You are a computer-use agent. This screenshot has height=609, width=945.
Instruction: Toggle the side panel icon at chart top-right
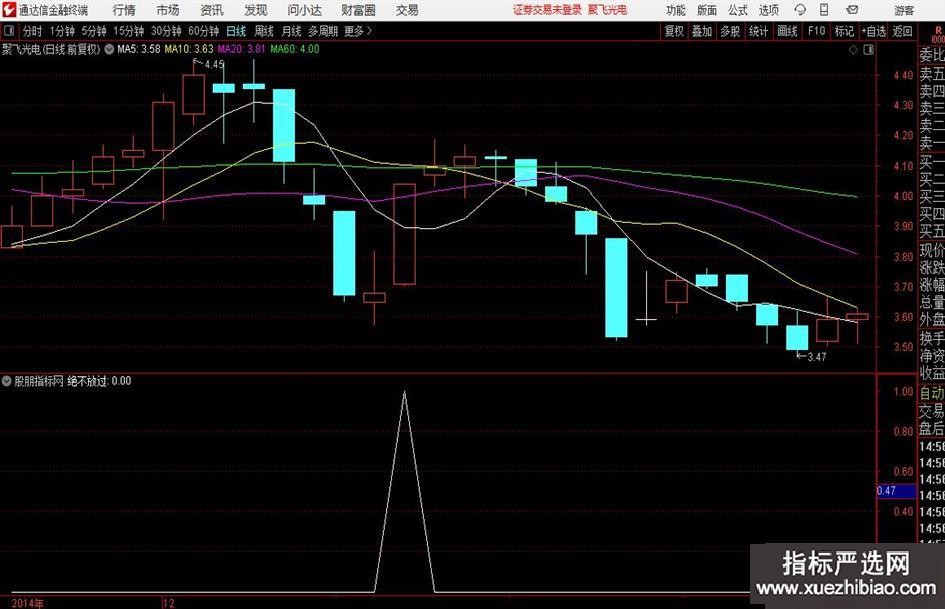pos(868,50)
